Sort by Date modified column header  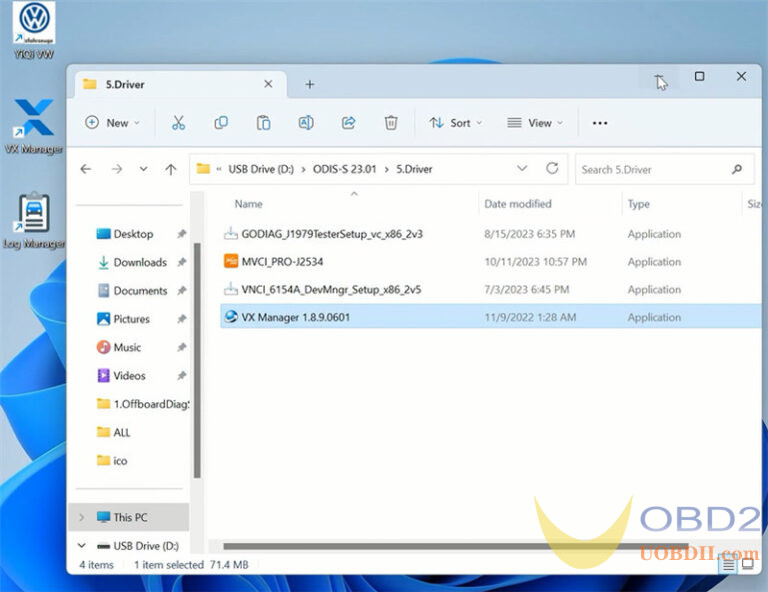tap(518, 204)
